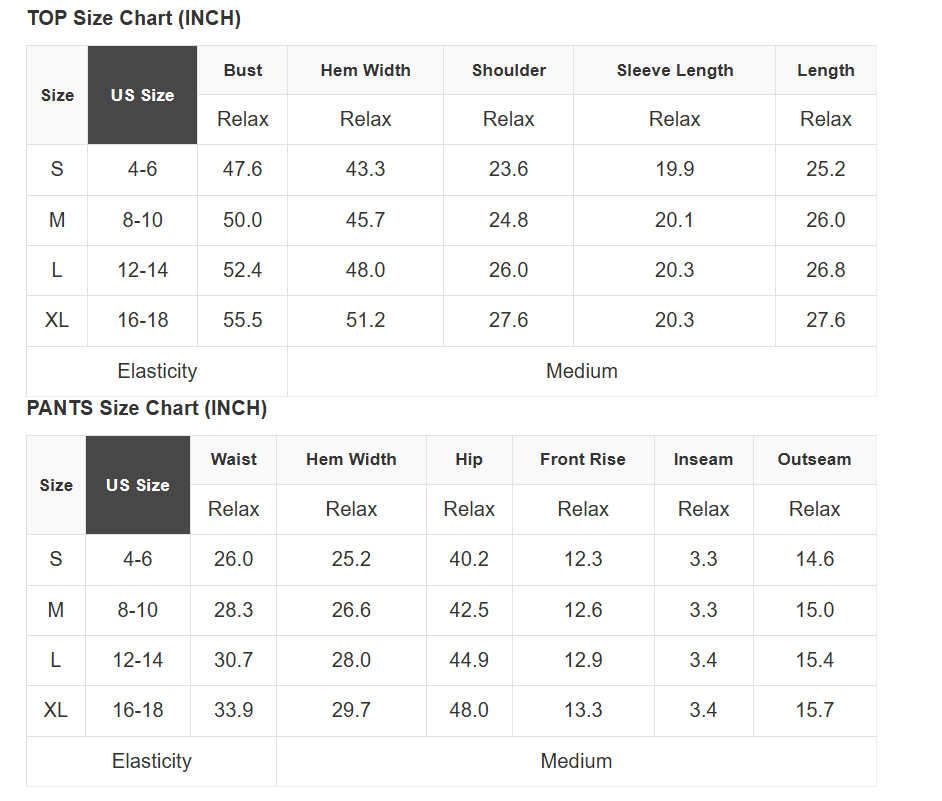The image size is (942, 801).
Task: Click the Front Rise column header
Action: pos(583,460)
